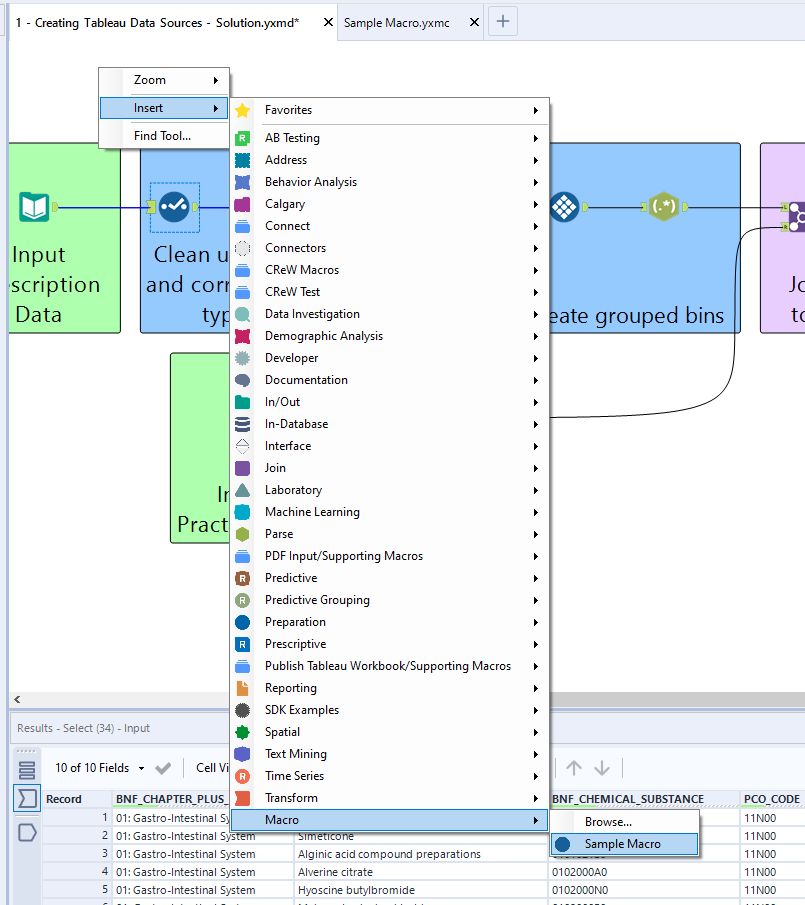This screenshot has height=905, width=805.
Task: Click the Data Investigation category icon
Action: tap(243, 314)
